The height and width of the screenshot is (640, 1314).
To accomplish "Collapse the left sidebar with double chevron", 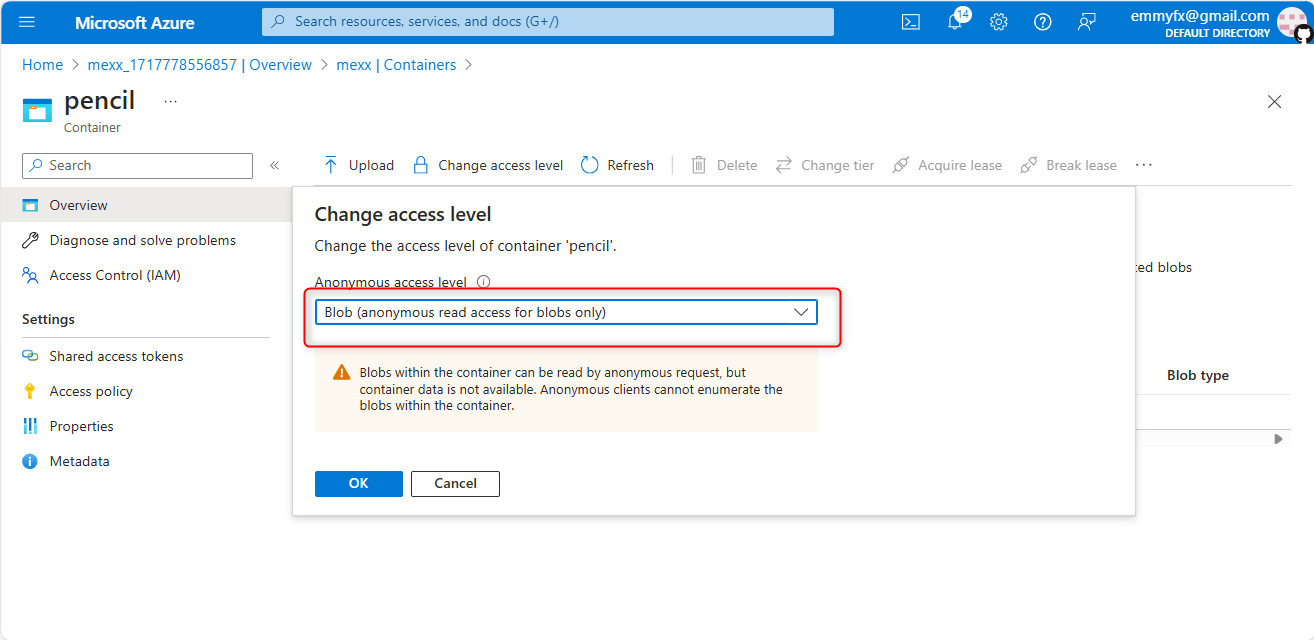I will pyautogui.click(x=274, y=166).
